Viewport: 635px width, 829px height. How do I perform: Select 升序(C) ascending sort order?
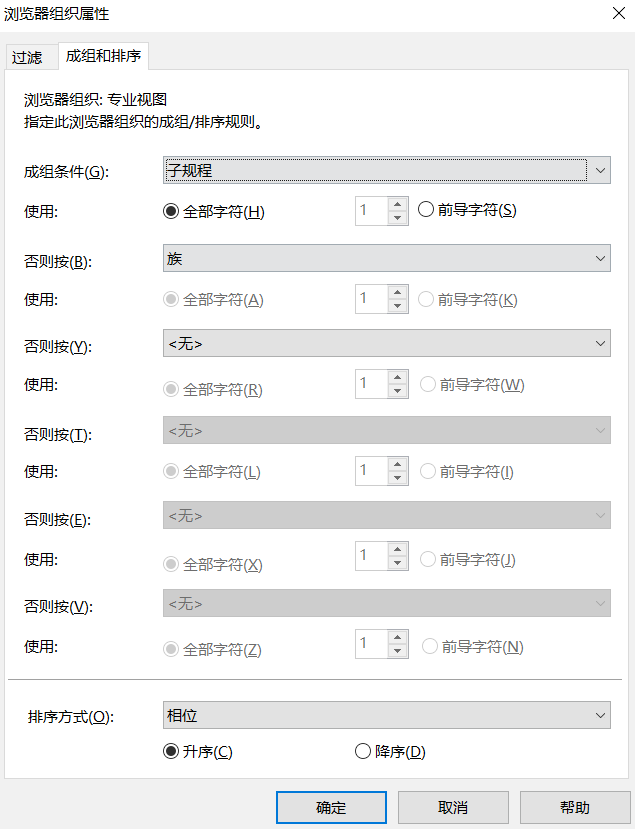click(x=170, y=752)
